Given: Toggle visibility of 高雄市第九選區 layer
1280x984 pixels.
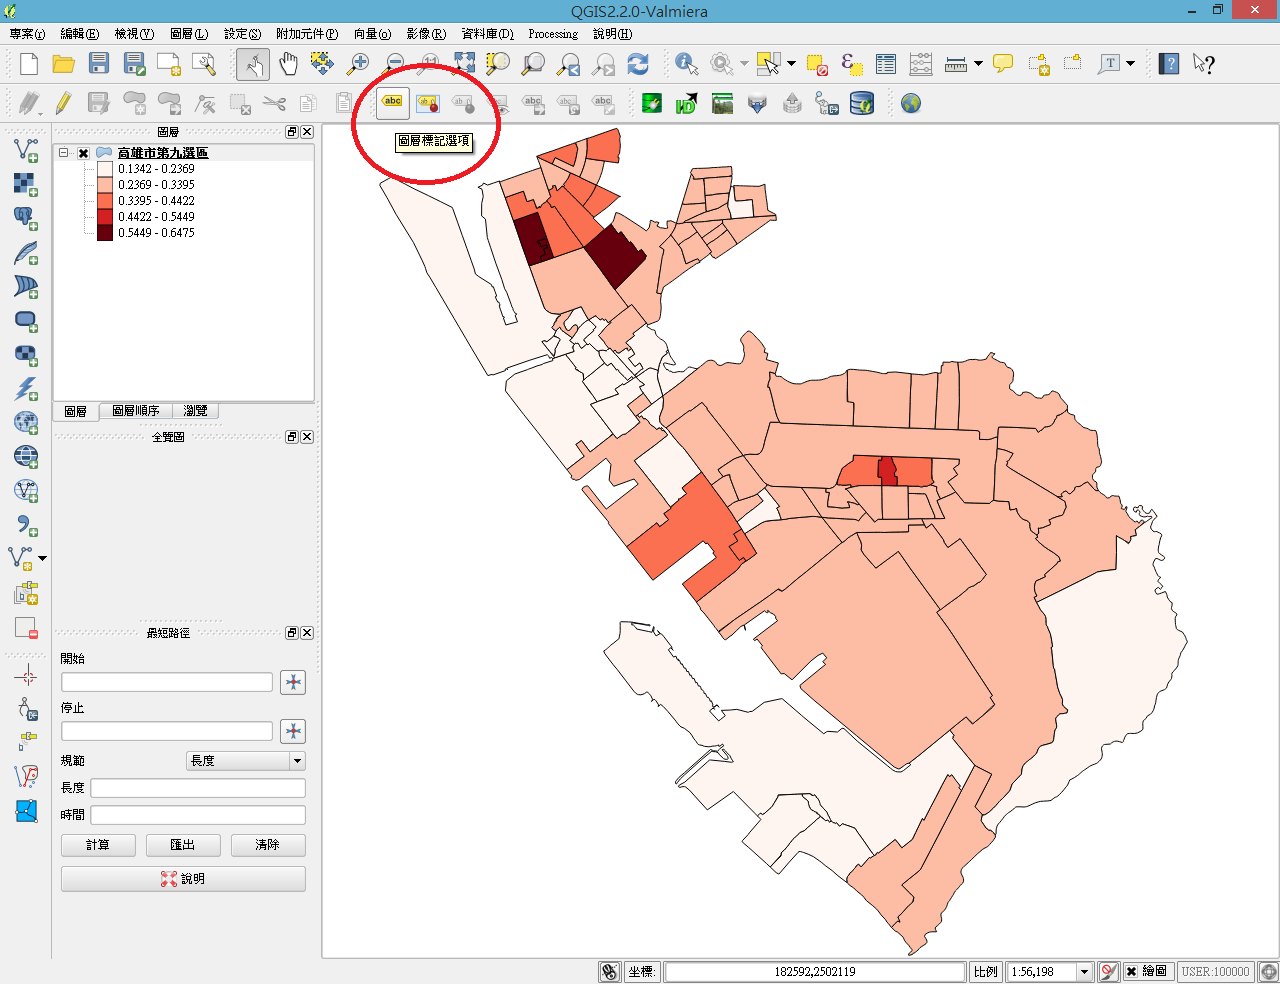Looking at the screenshot, I should tap(84, 153).
